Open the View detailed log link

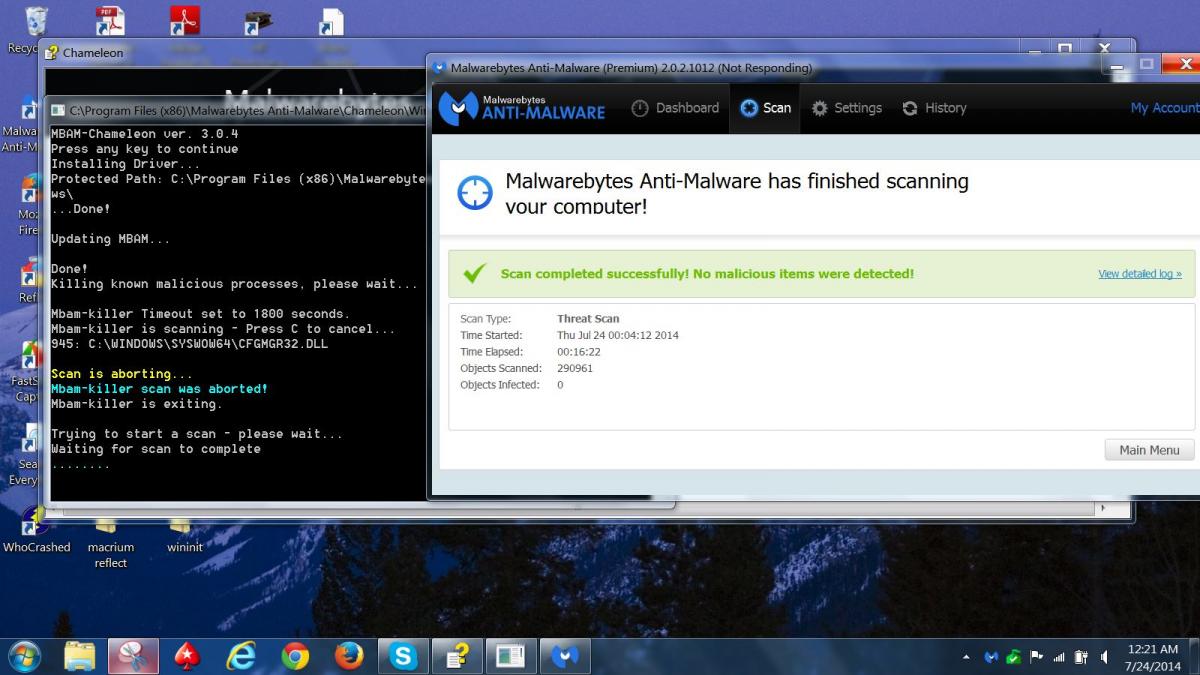tap(1140, 274)
